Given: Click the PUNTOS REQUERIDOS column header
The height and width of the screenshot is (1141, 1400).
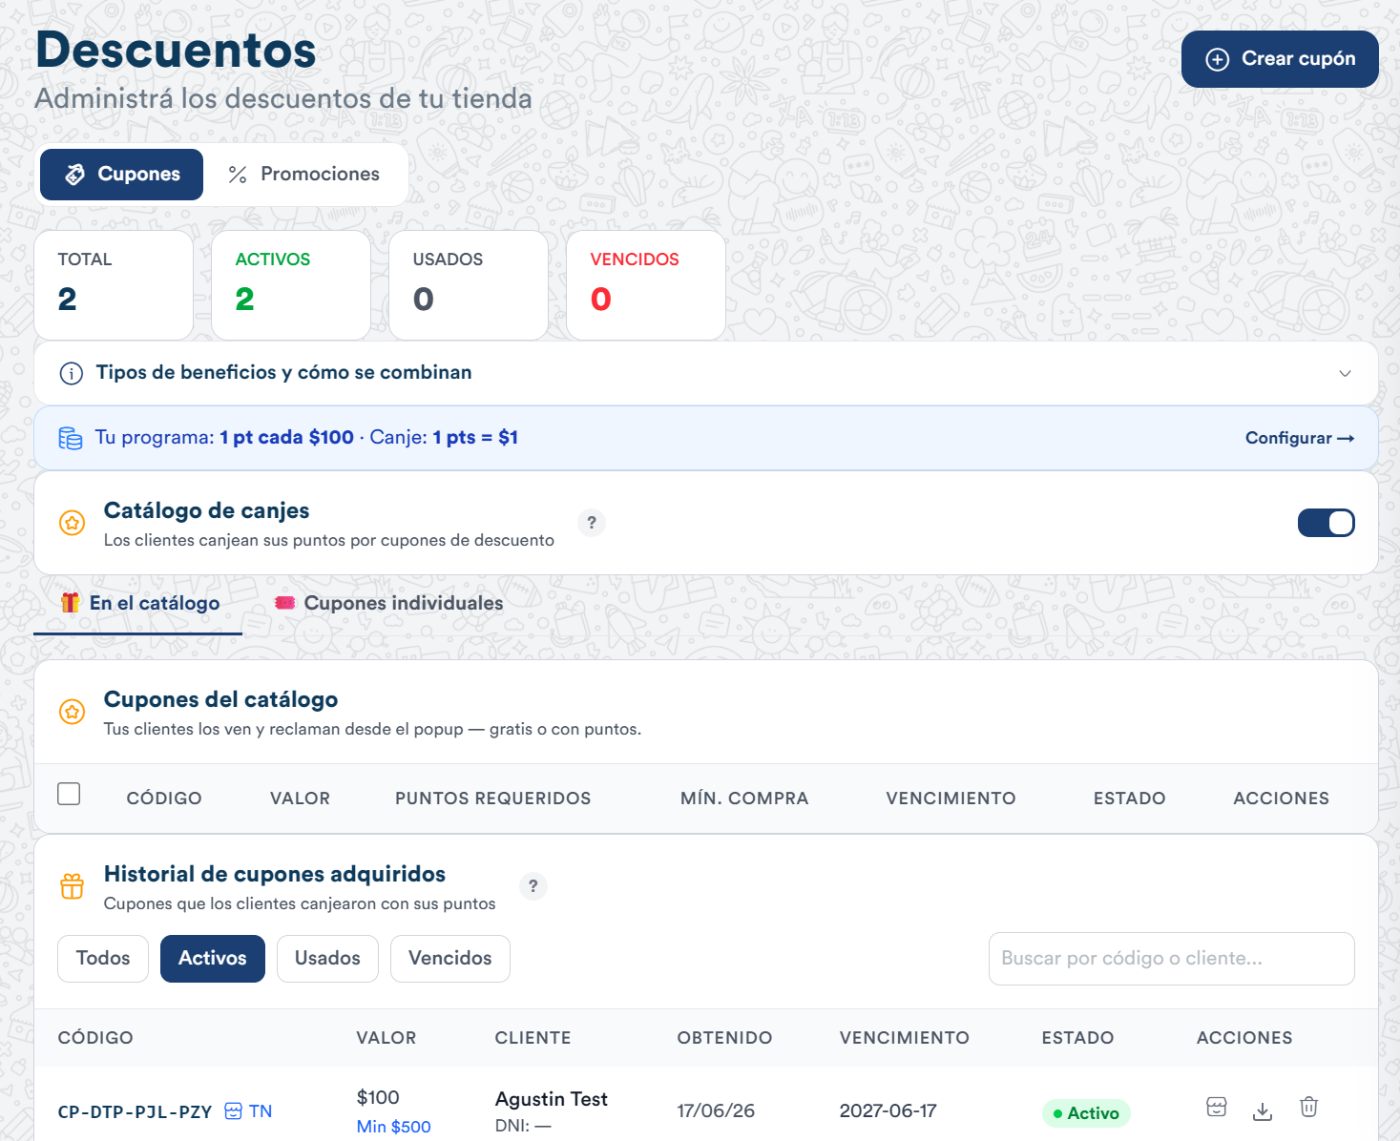Looking at the screenshot, I should click(493, 798).
